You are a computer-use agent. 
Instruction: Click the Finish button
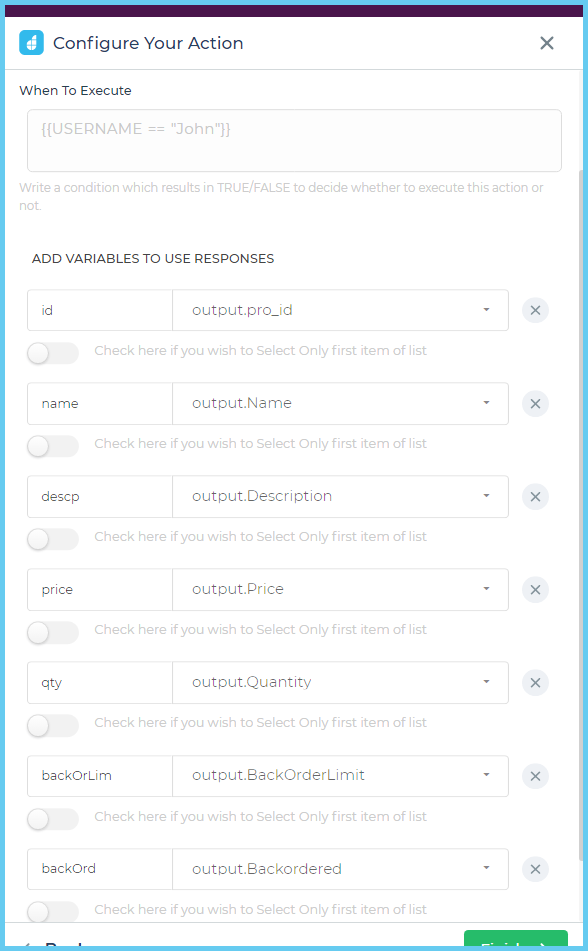coord(516,944)
